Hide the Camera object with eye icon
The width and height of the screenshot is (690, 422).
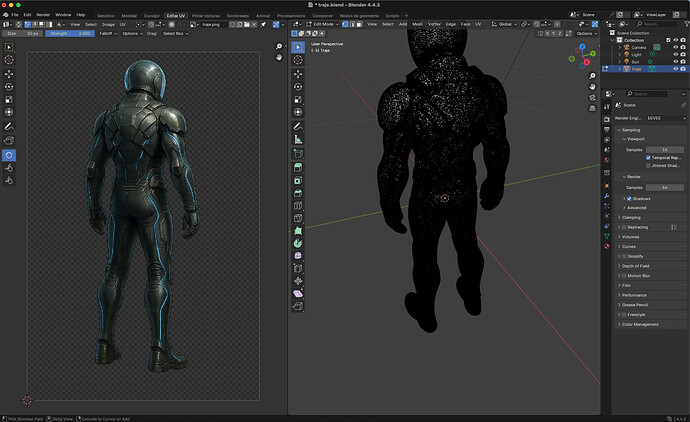[x=675, y=47]
